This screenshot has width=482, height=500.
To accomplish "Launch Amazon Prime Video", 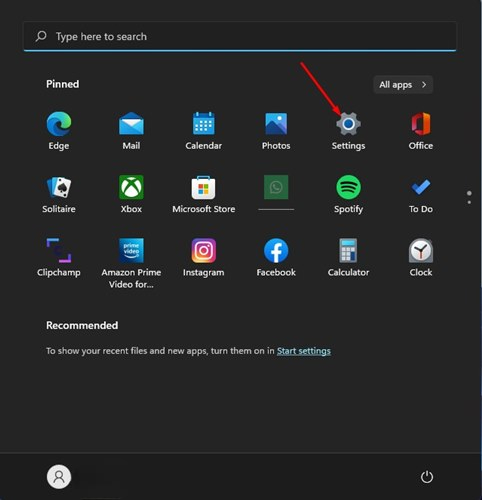I will point(131,263).
